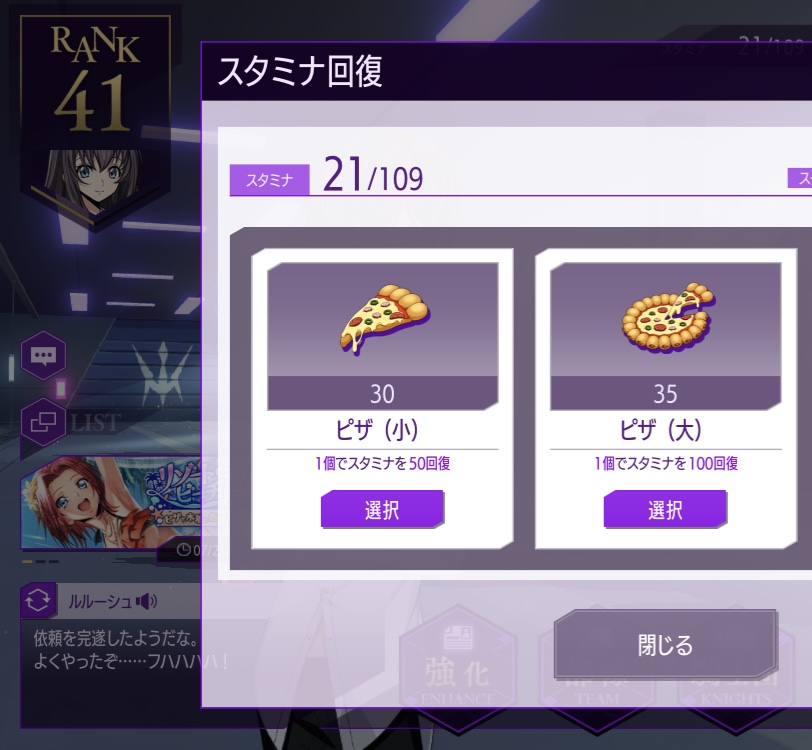Play ルルーシュ voice speaker icon
Screen dimensions: 812x750
click(147, 601)
